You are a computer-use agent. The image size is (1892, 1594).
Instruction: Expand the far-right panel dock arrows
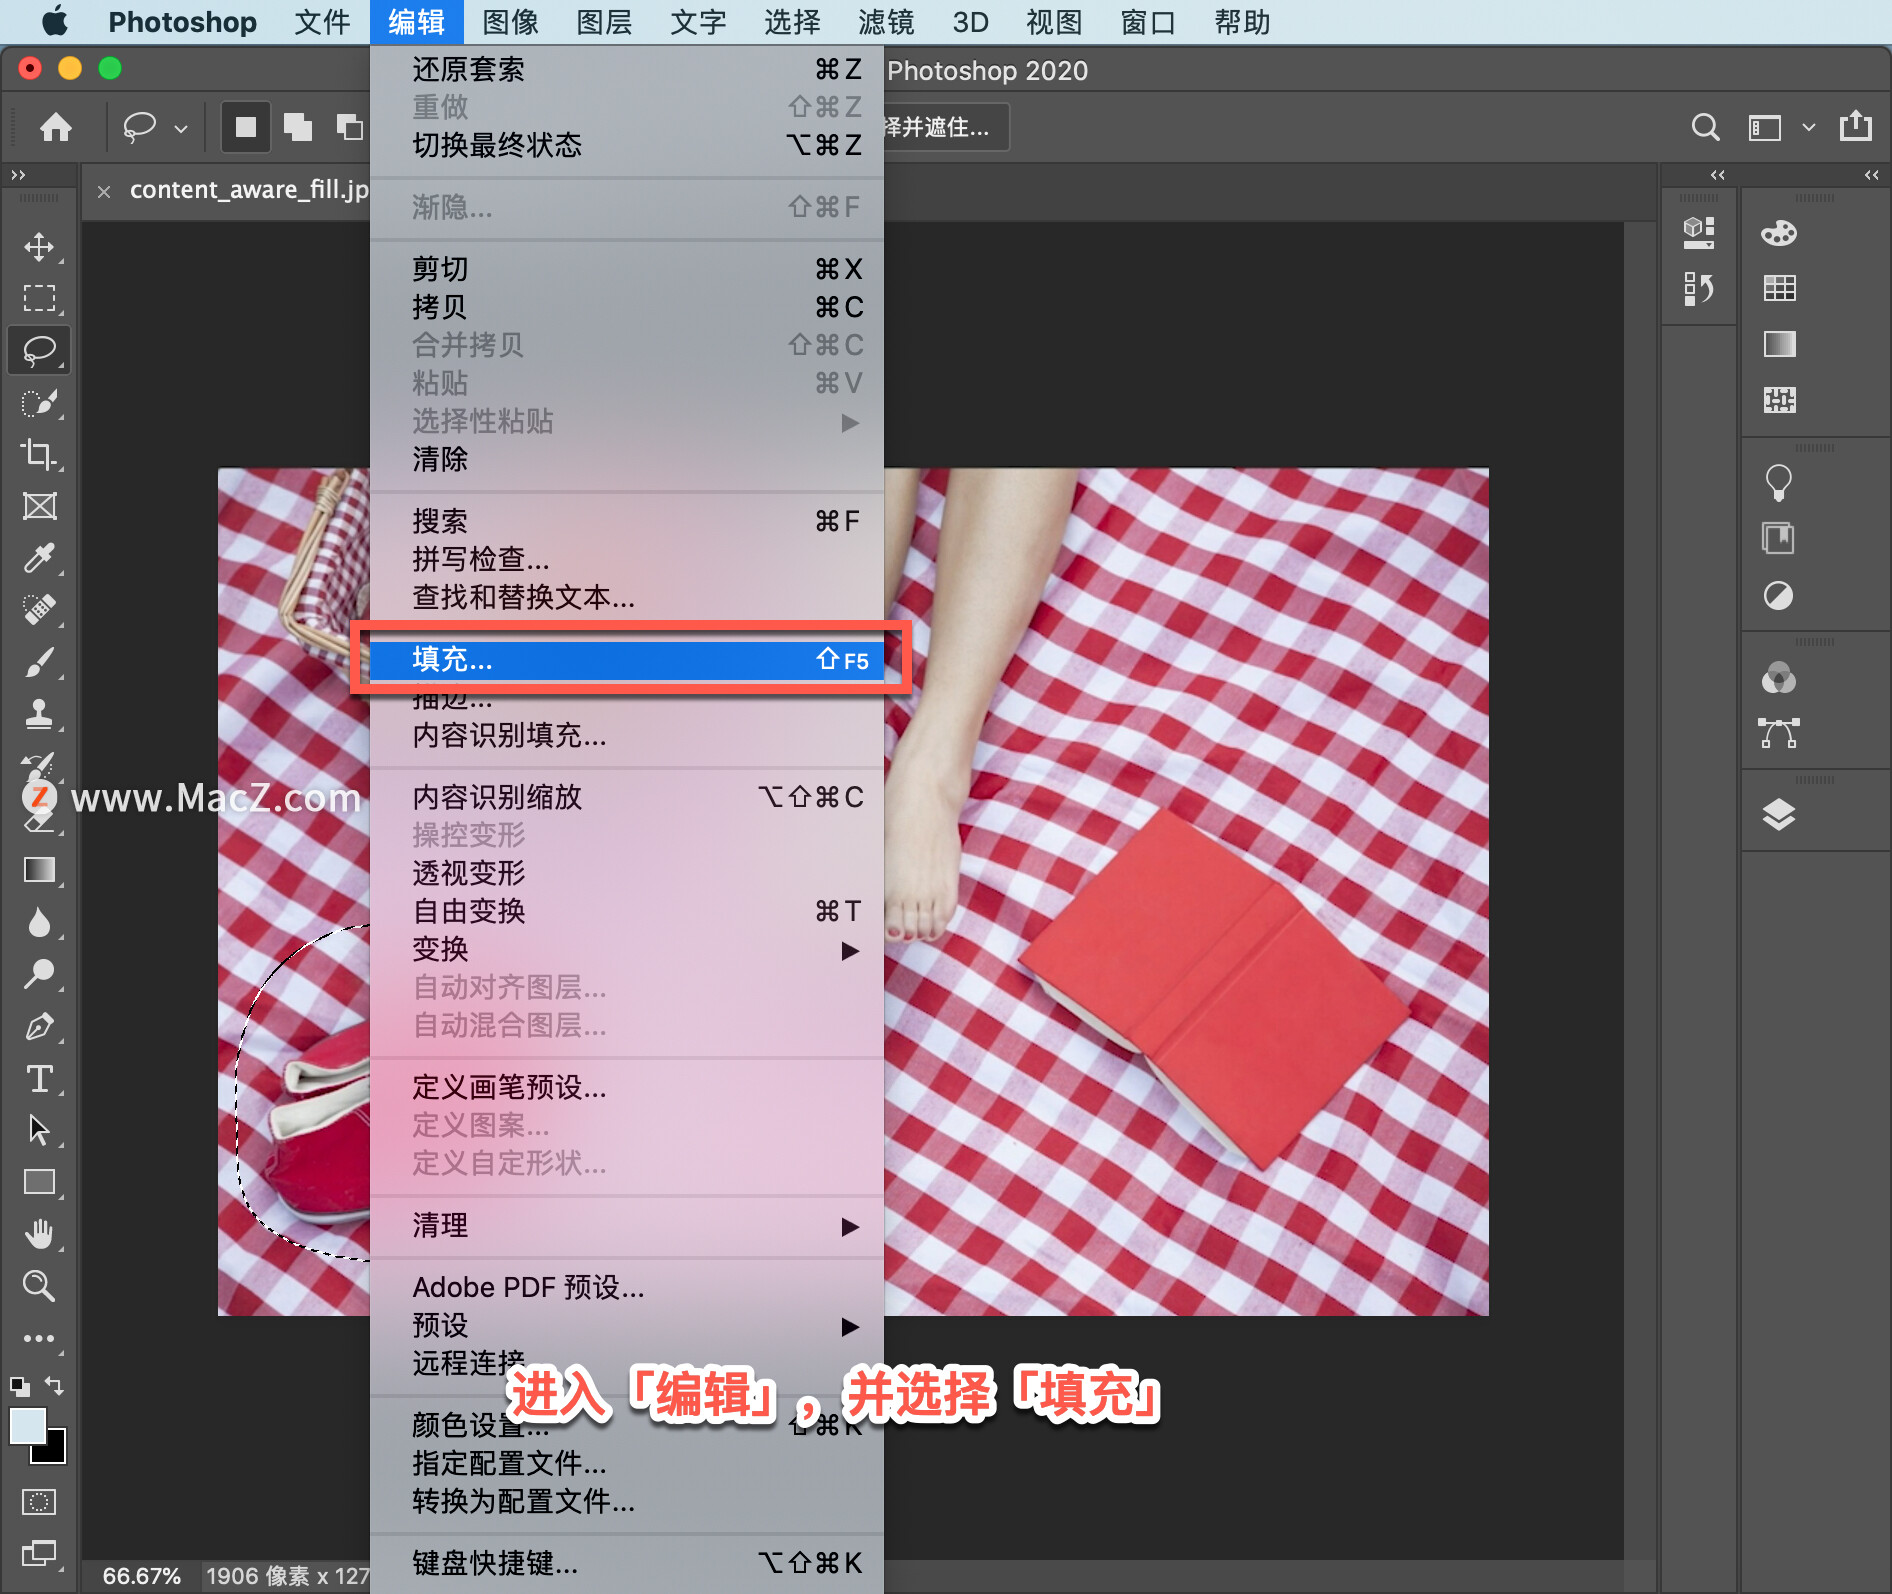click(x=1871, y=175)
